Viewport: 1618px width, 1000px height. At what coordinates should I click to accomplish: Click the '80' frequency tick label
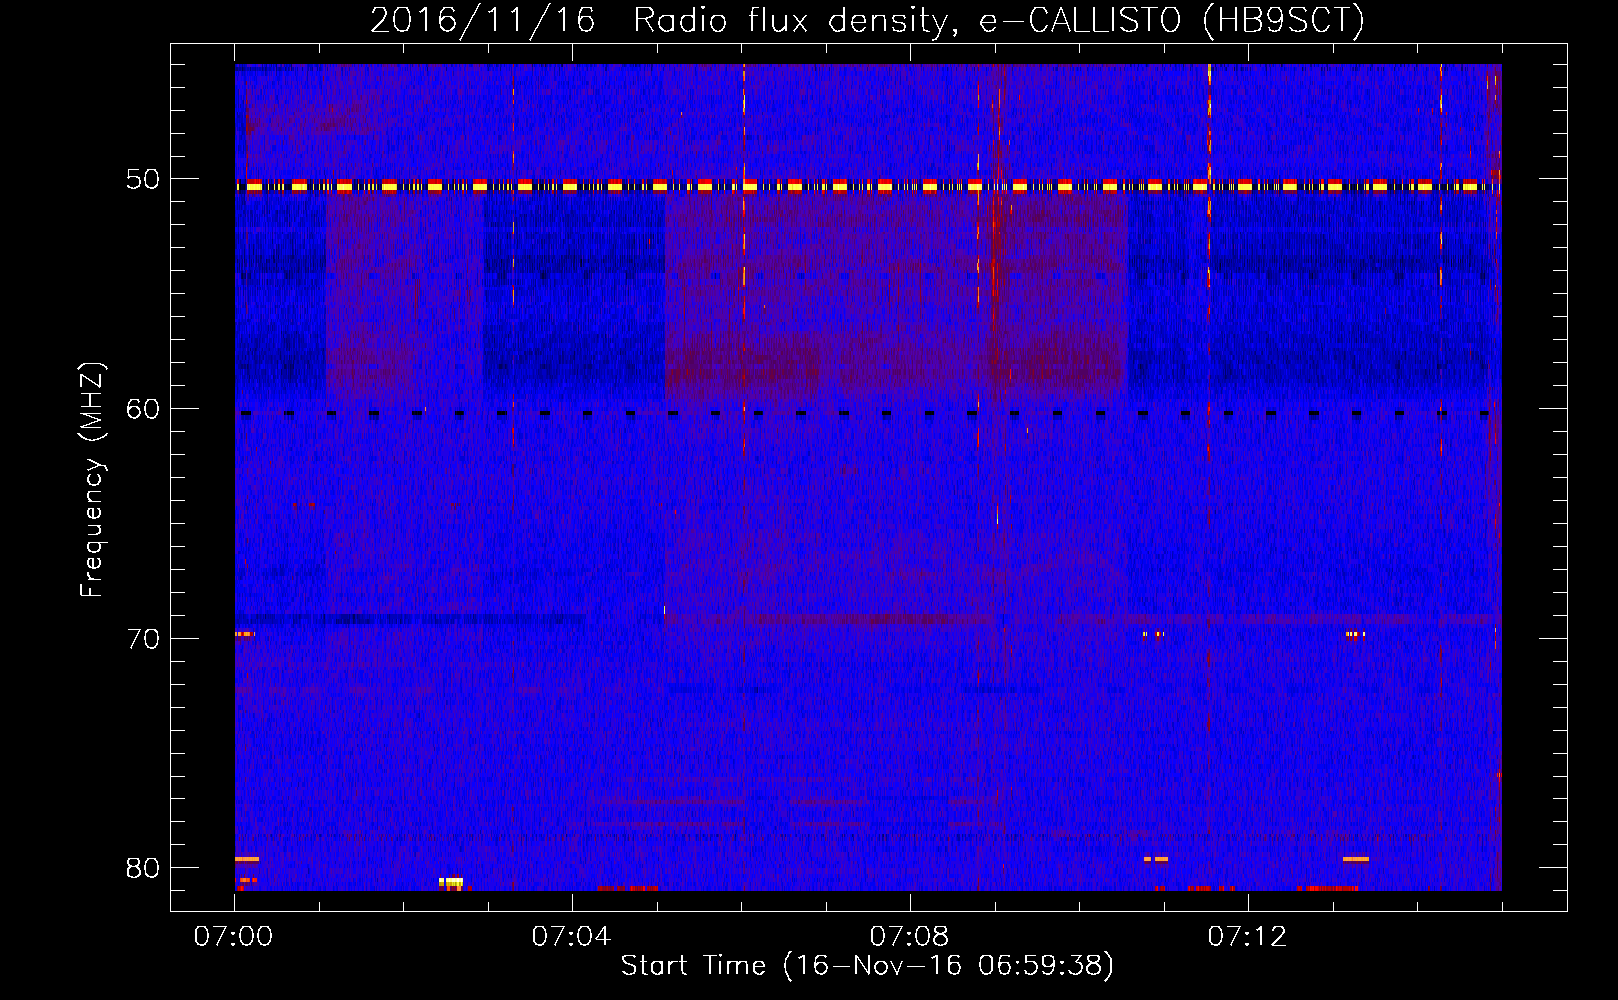[143, 868]
